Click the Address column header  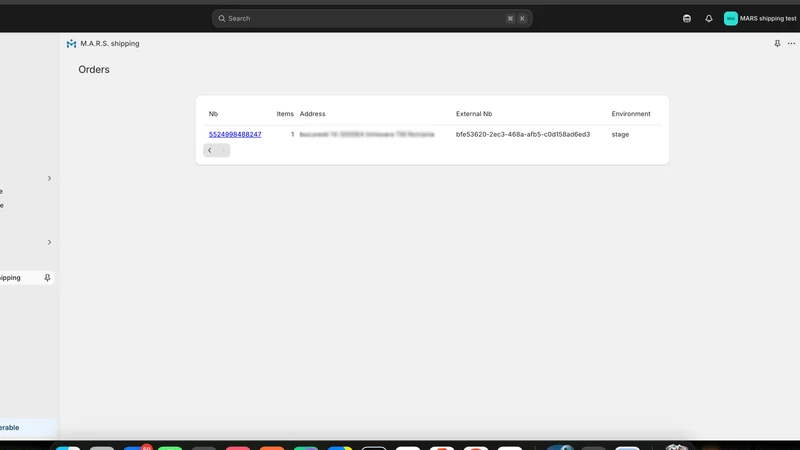coord(312,114)
